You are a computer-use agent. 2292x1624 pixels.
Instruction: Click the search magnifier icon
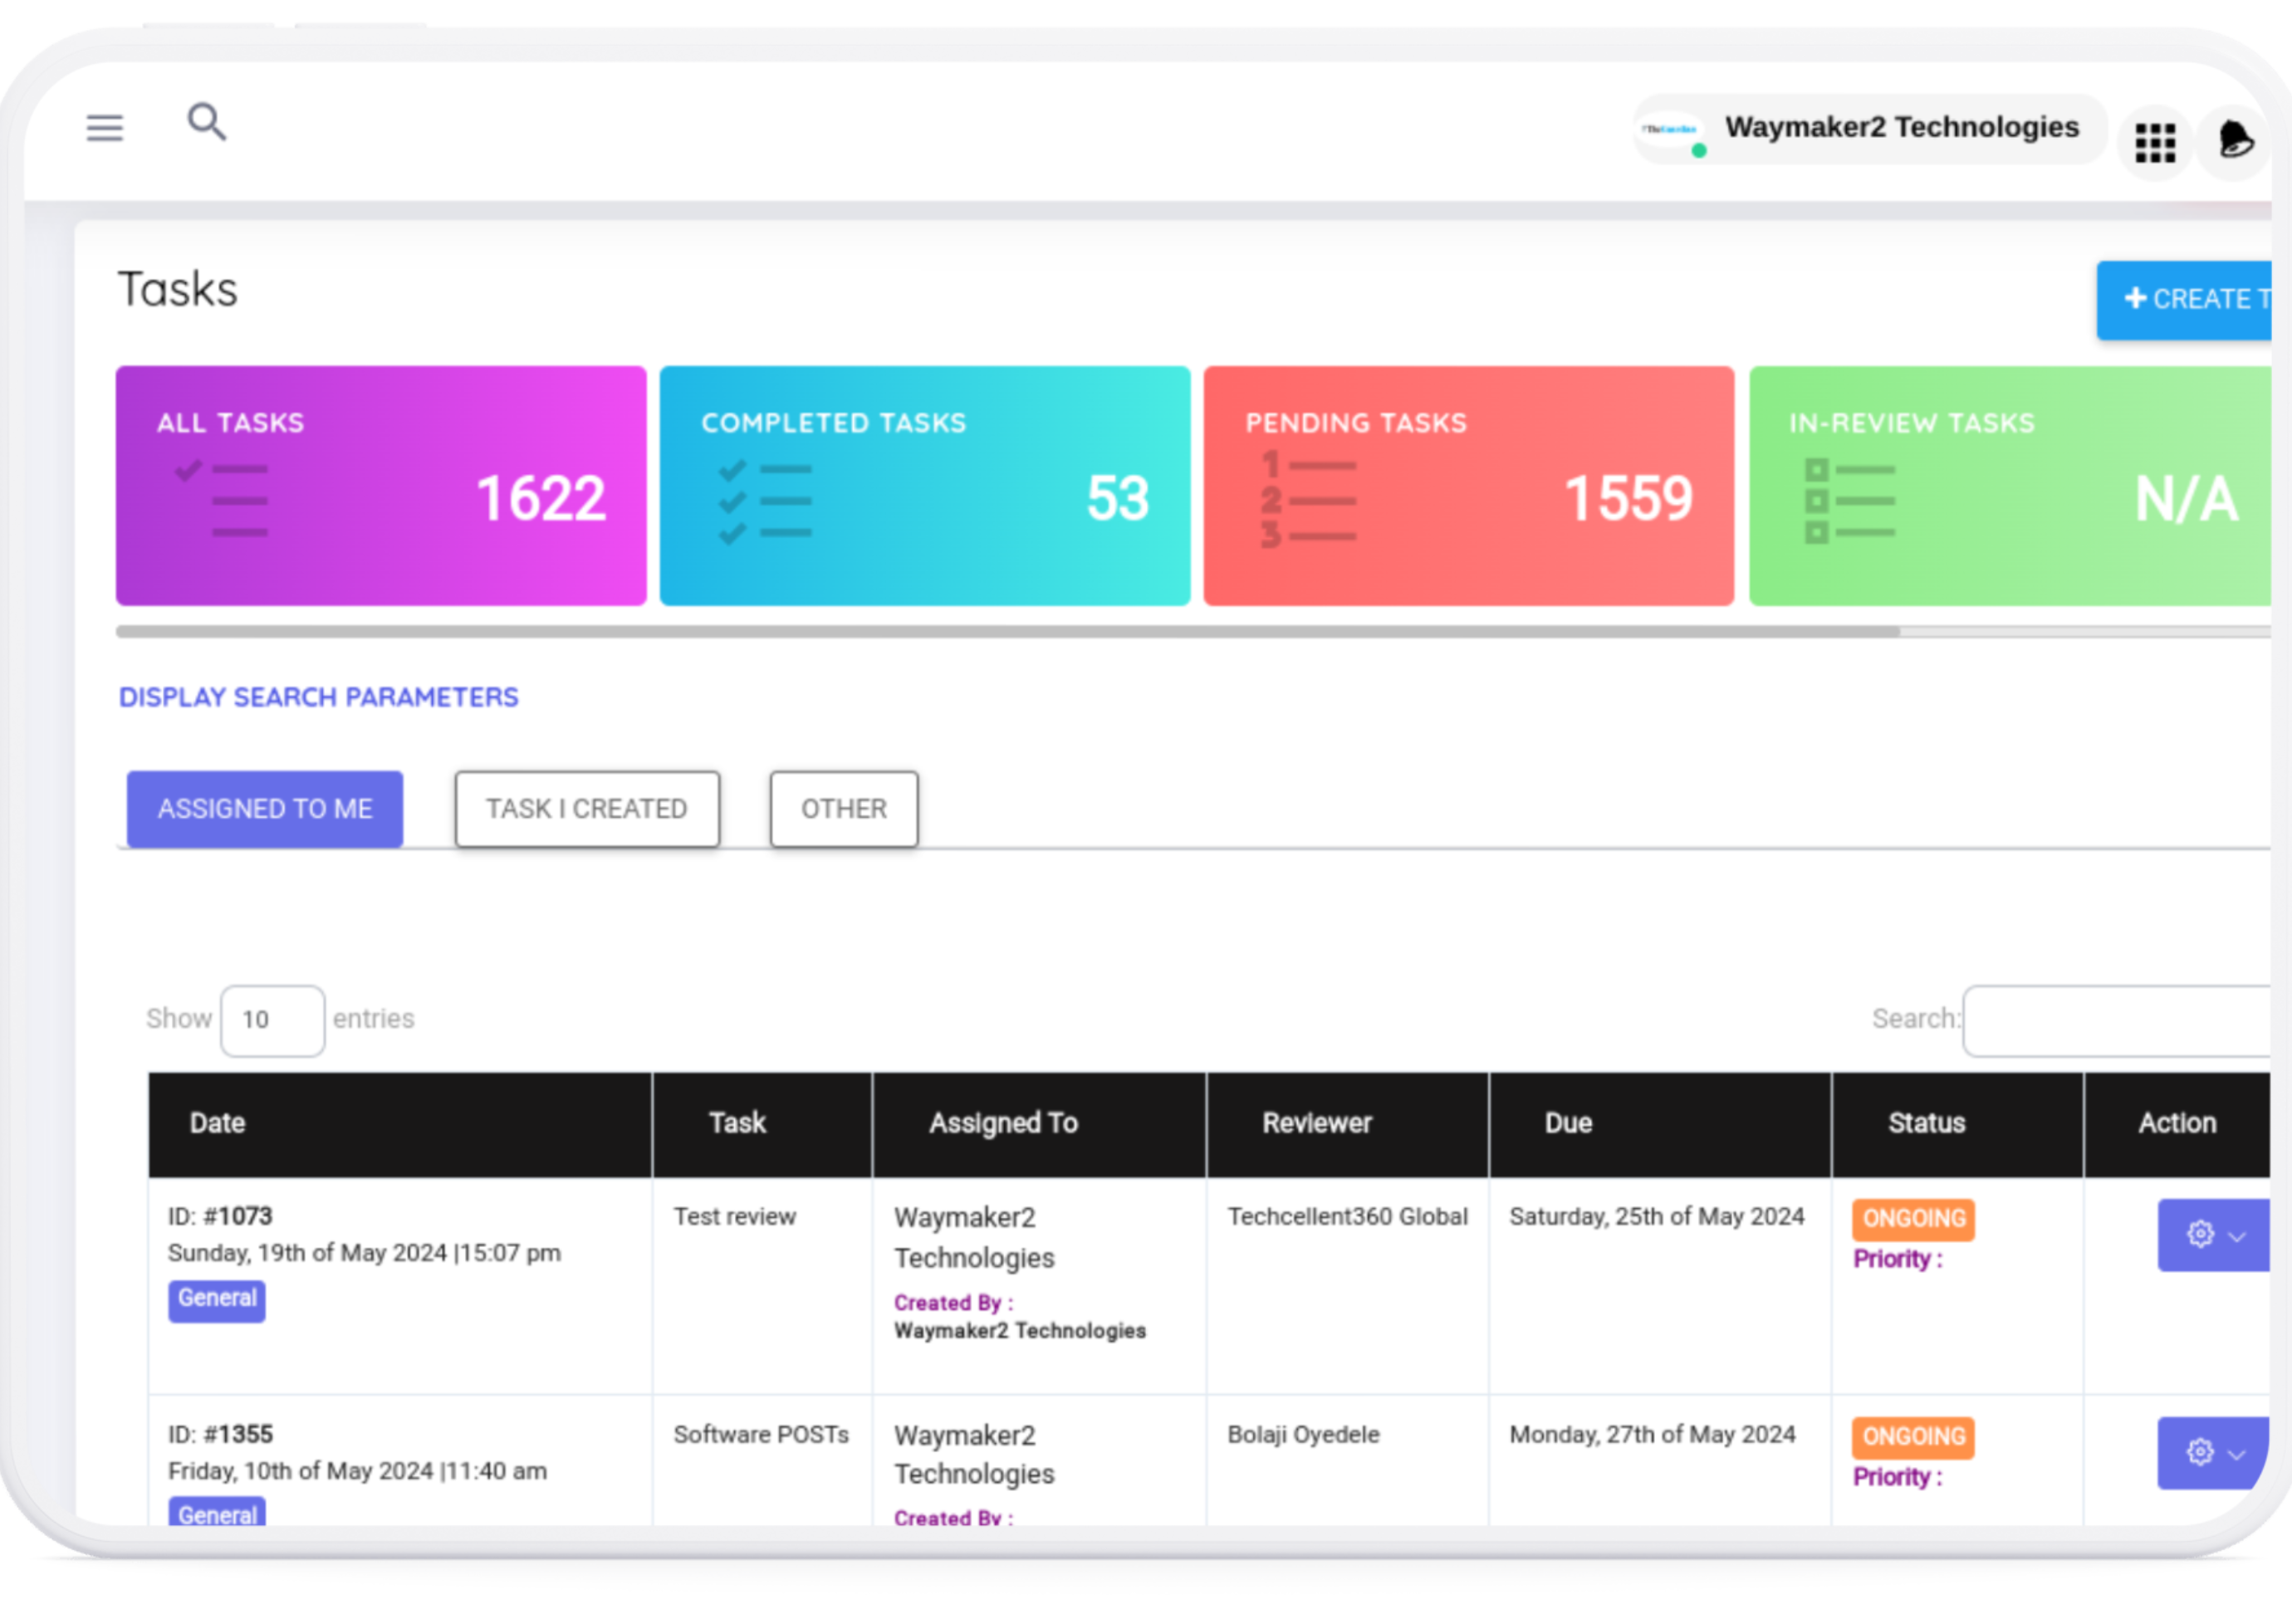tap(207, 123)
